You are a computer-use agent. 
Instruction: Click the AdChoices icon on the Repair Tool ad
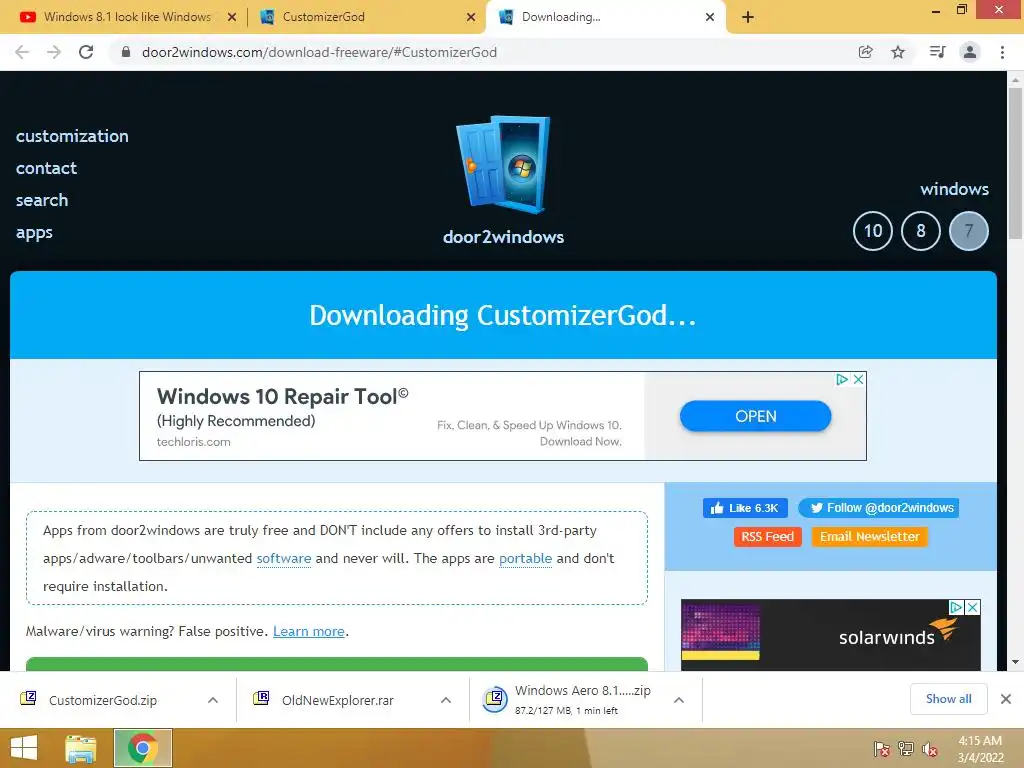tap(842, 379)
